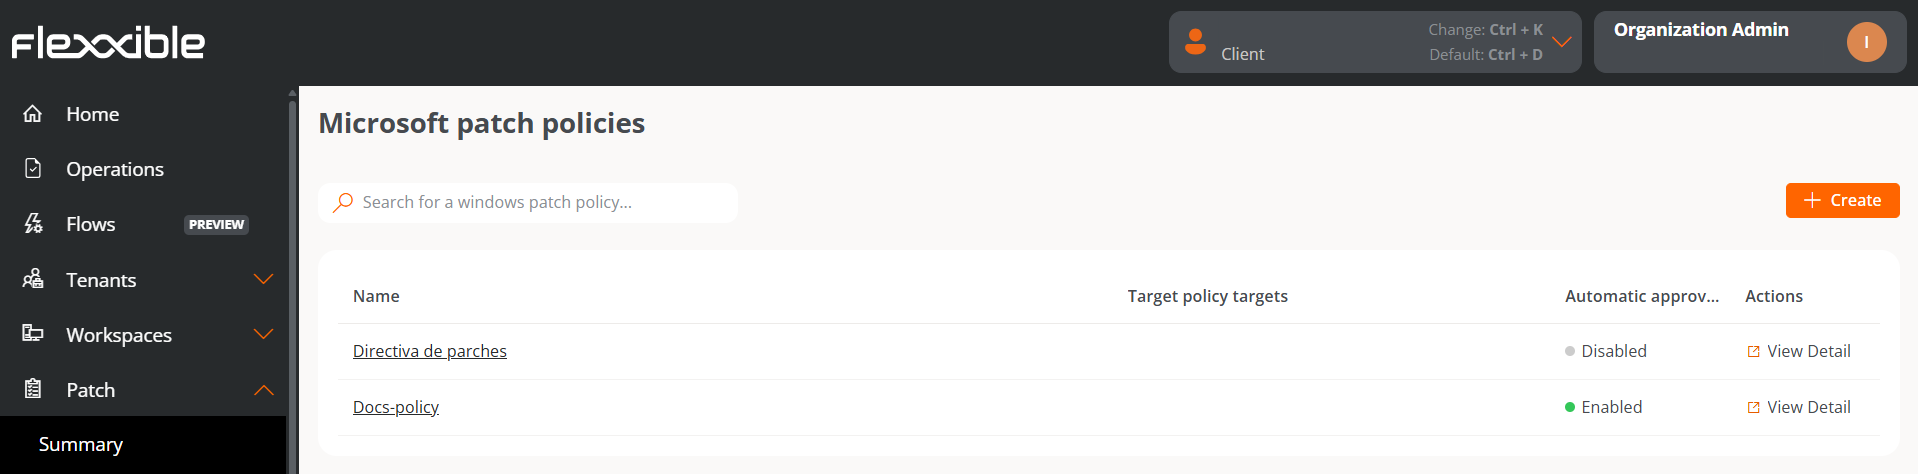The width and height of the screenshot is (1918, 474).
Task: Open the Client selector dropdown arrow
Action: point(1562,42)
